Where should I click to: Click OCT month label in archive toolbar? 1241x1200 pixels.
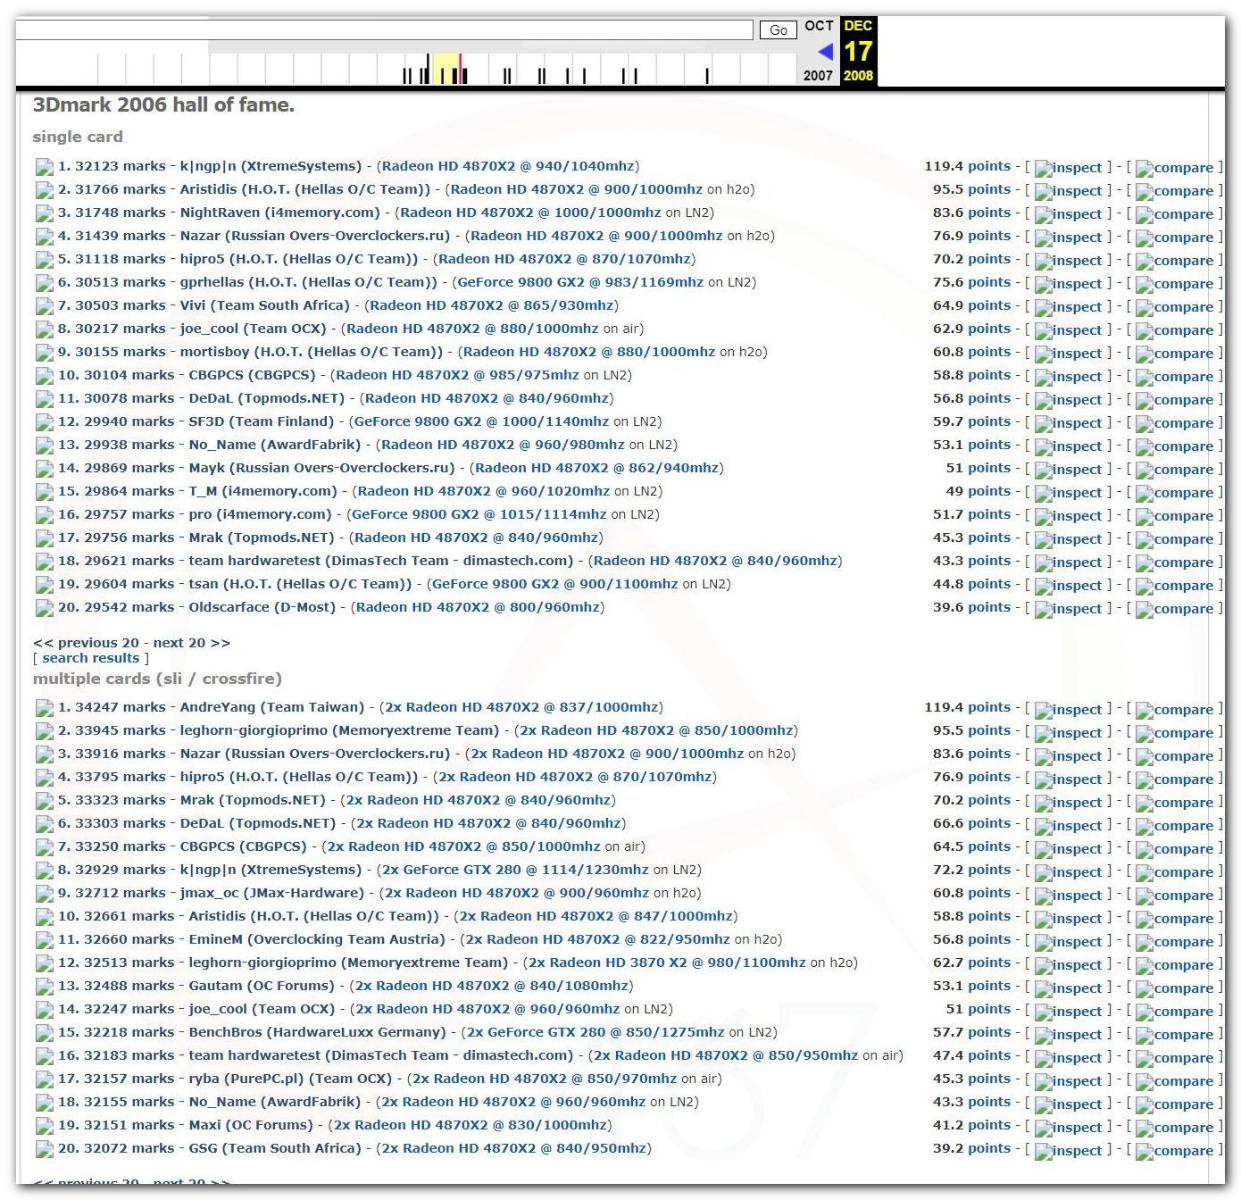819,26
